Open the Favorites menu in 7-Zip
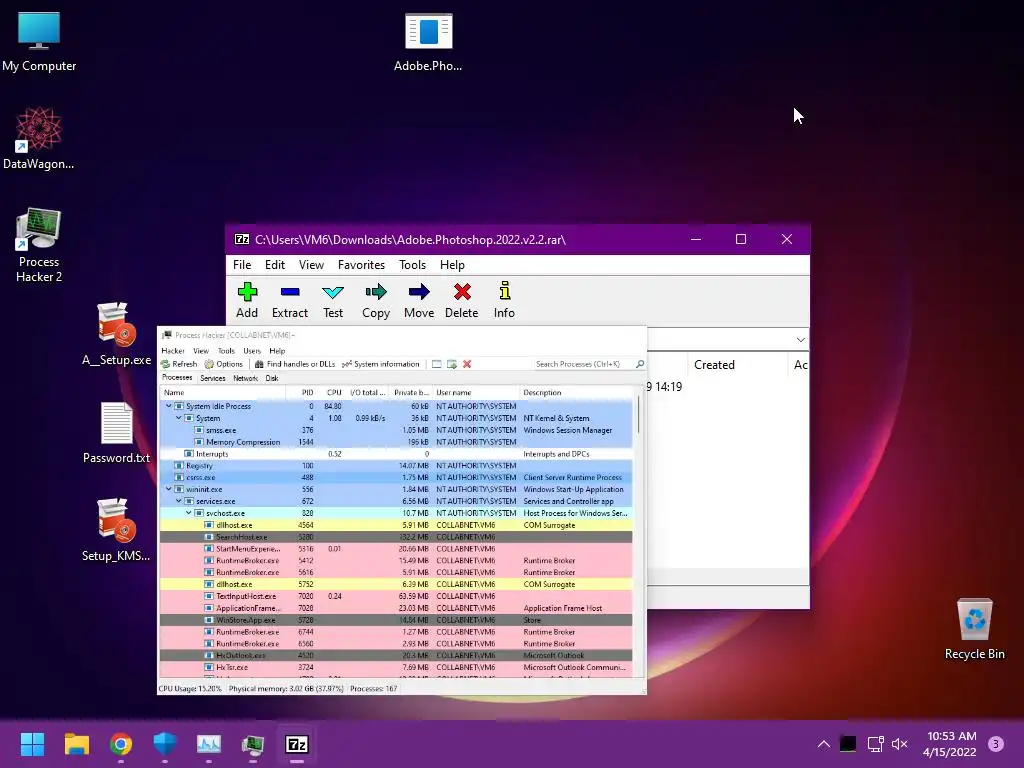This screenshot has width=1024, height=768. click(361, 264)
